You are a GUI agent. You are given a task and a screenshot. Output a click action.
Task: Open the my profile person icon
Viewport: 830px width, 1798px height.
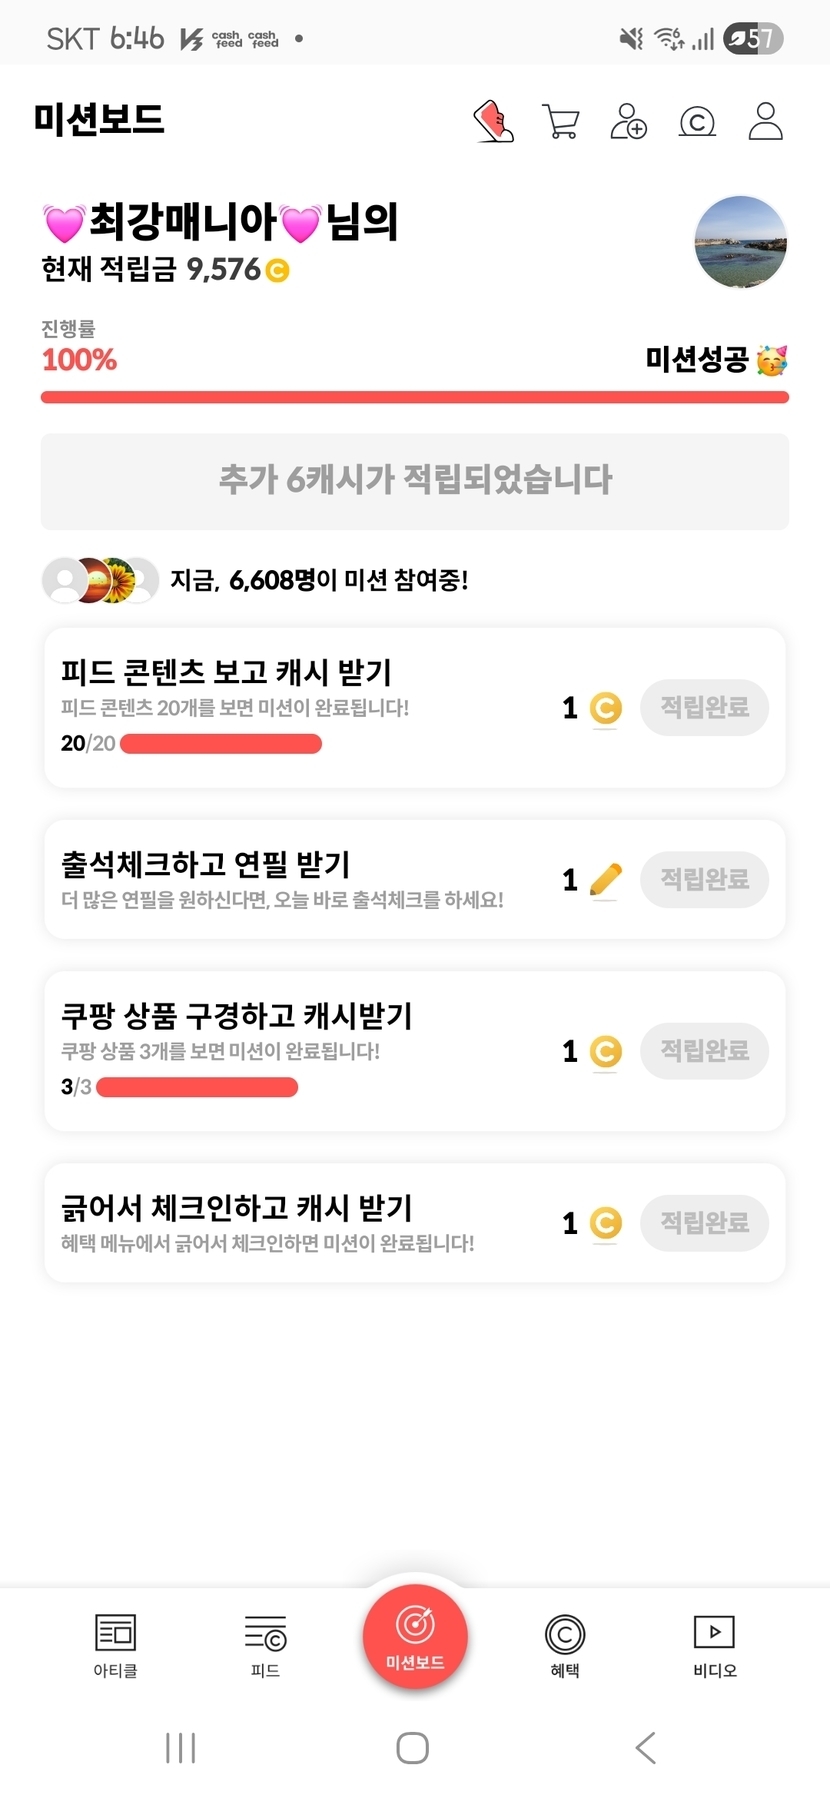click(x=765, y=121)
